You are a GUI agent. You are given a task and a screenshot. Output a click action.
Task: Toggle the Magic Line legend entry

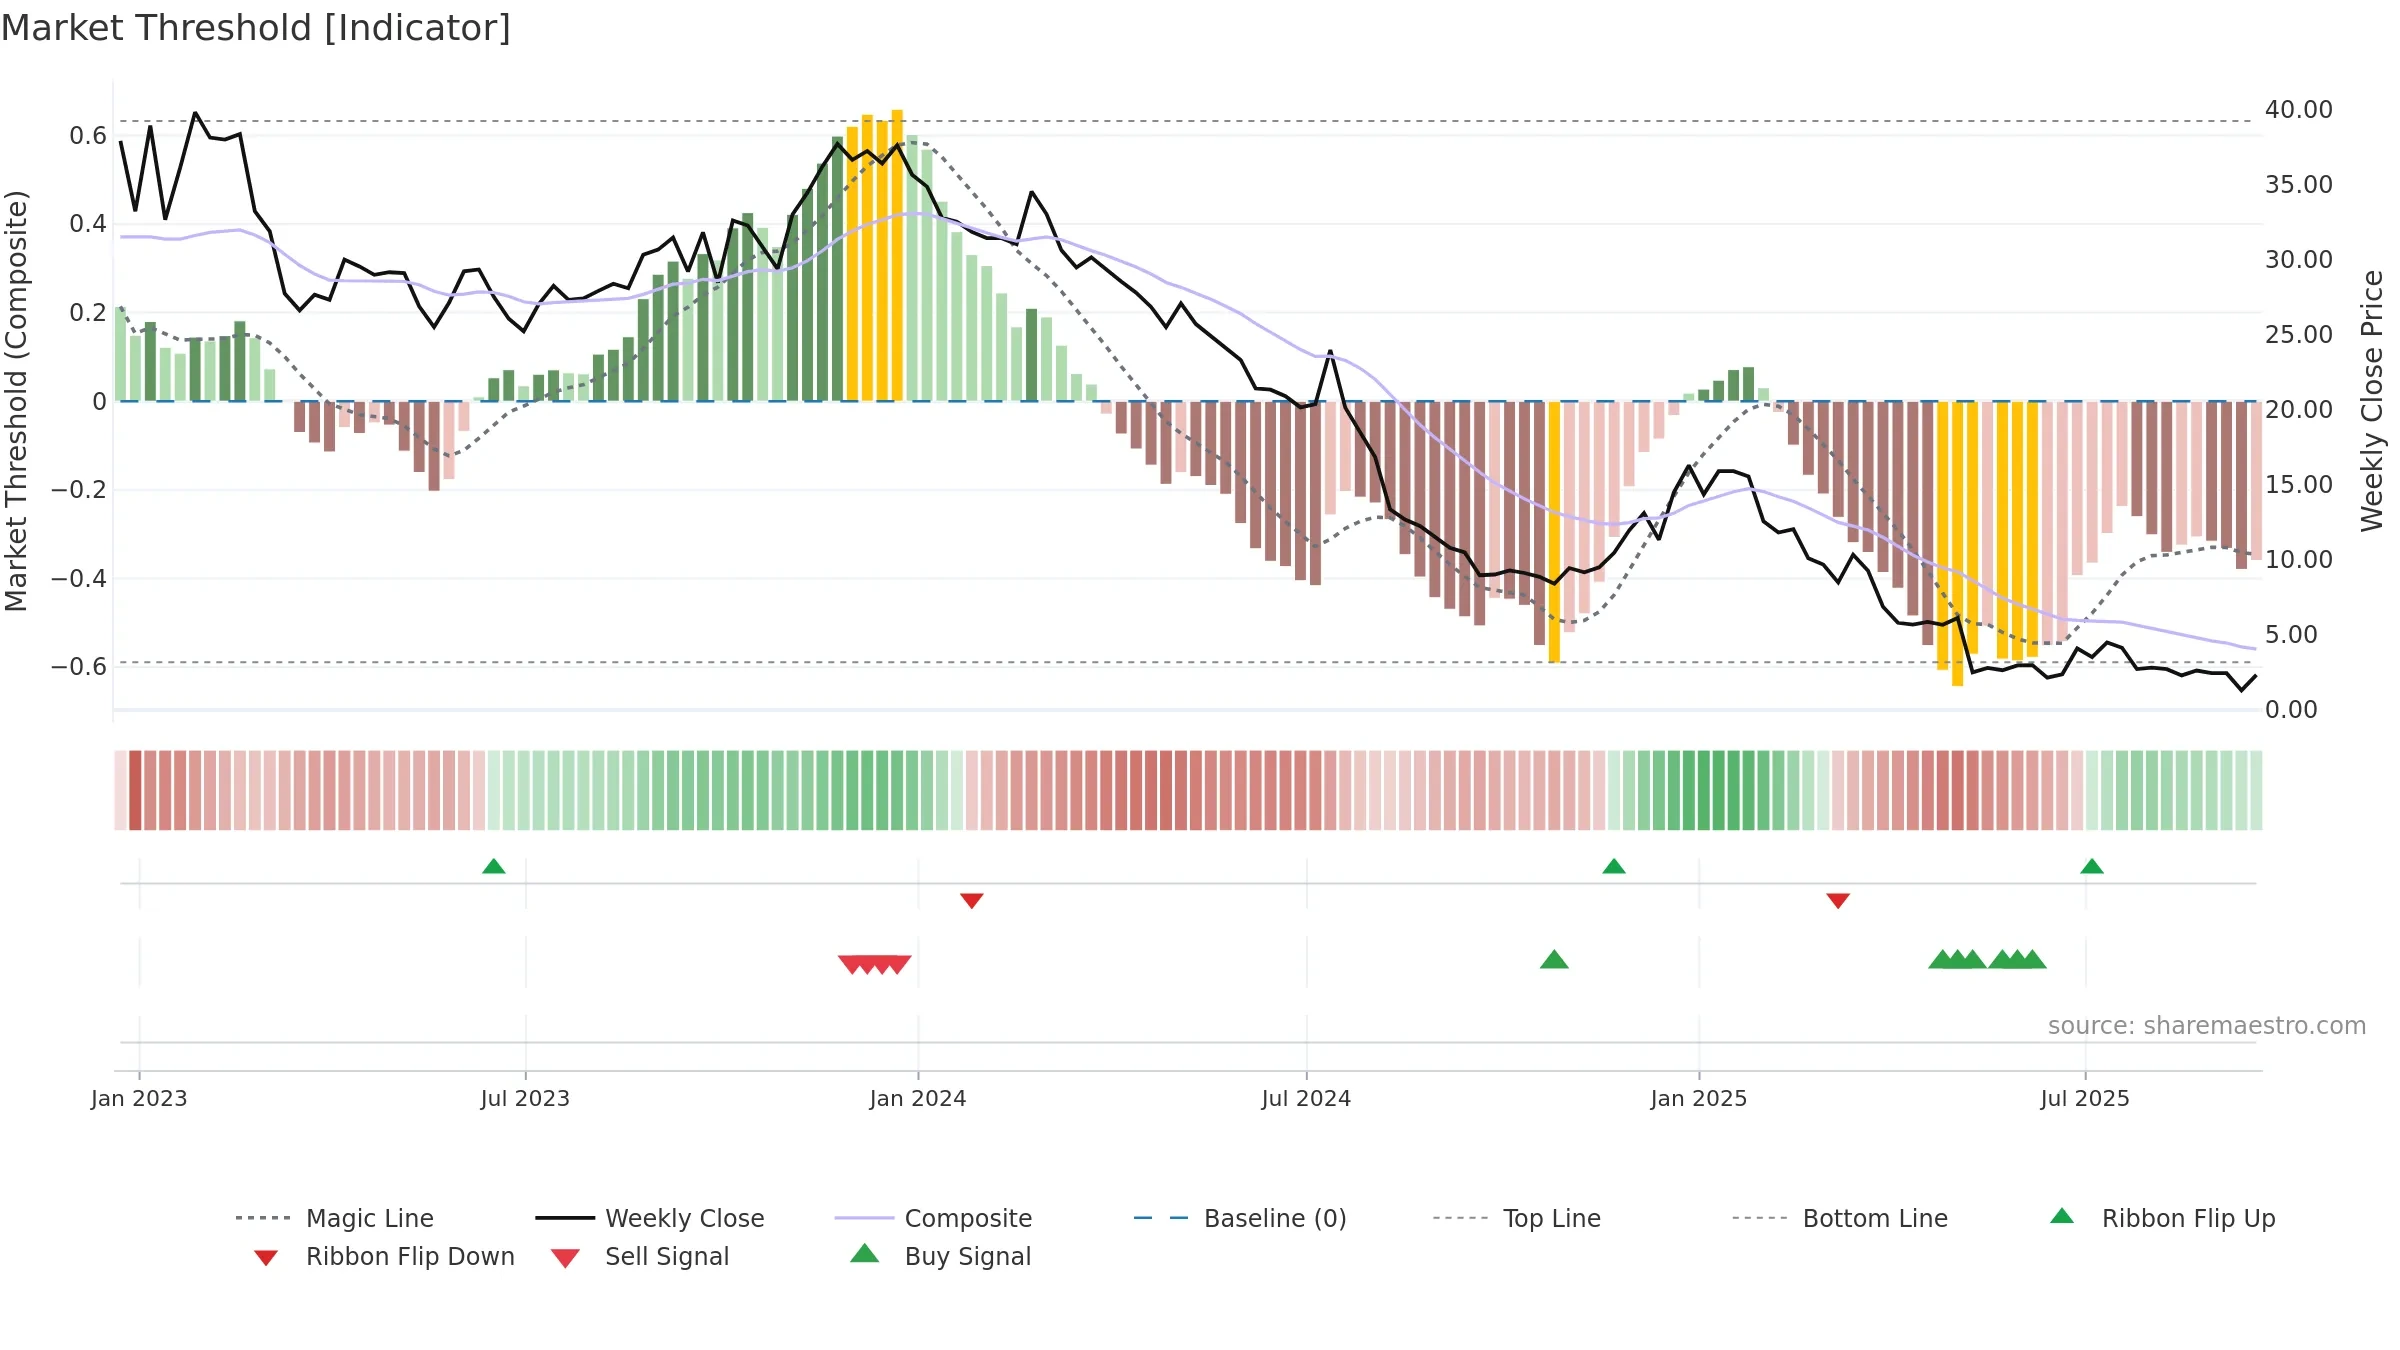[x=334, y=1218]
